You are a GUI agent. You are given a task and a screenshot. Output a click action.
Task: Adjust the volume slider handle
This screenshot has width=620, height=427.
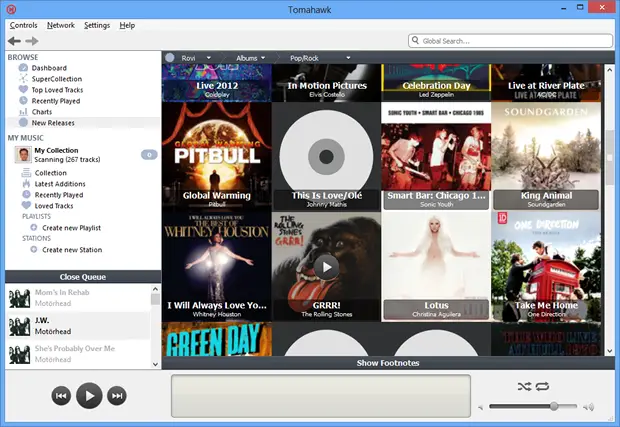point(554,406)
